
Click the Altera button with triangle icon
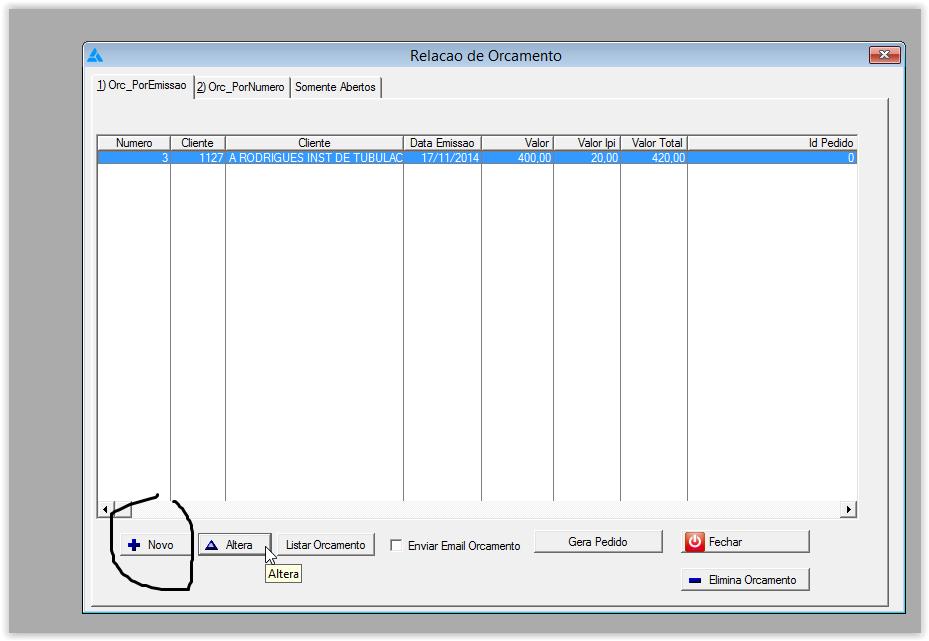coord(235,545)
